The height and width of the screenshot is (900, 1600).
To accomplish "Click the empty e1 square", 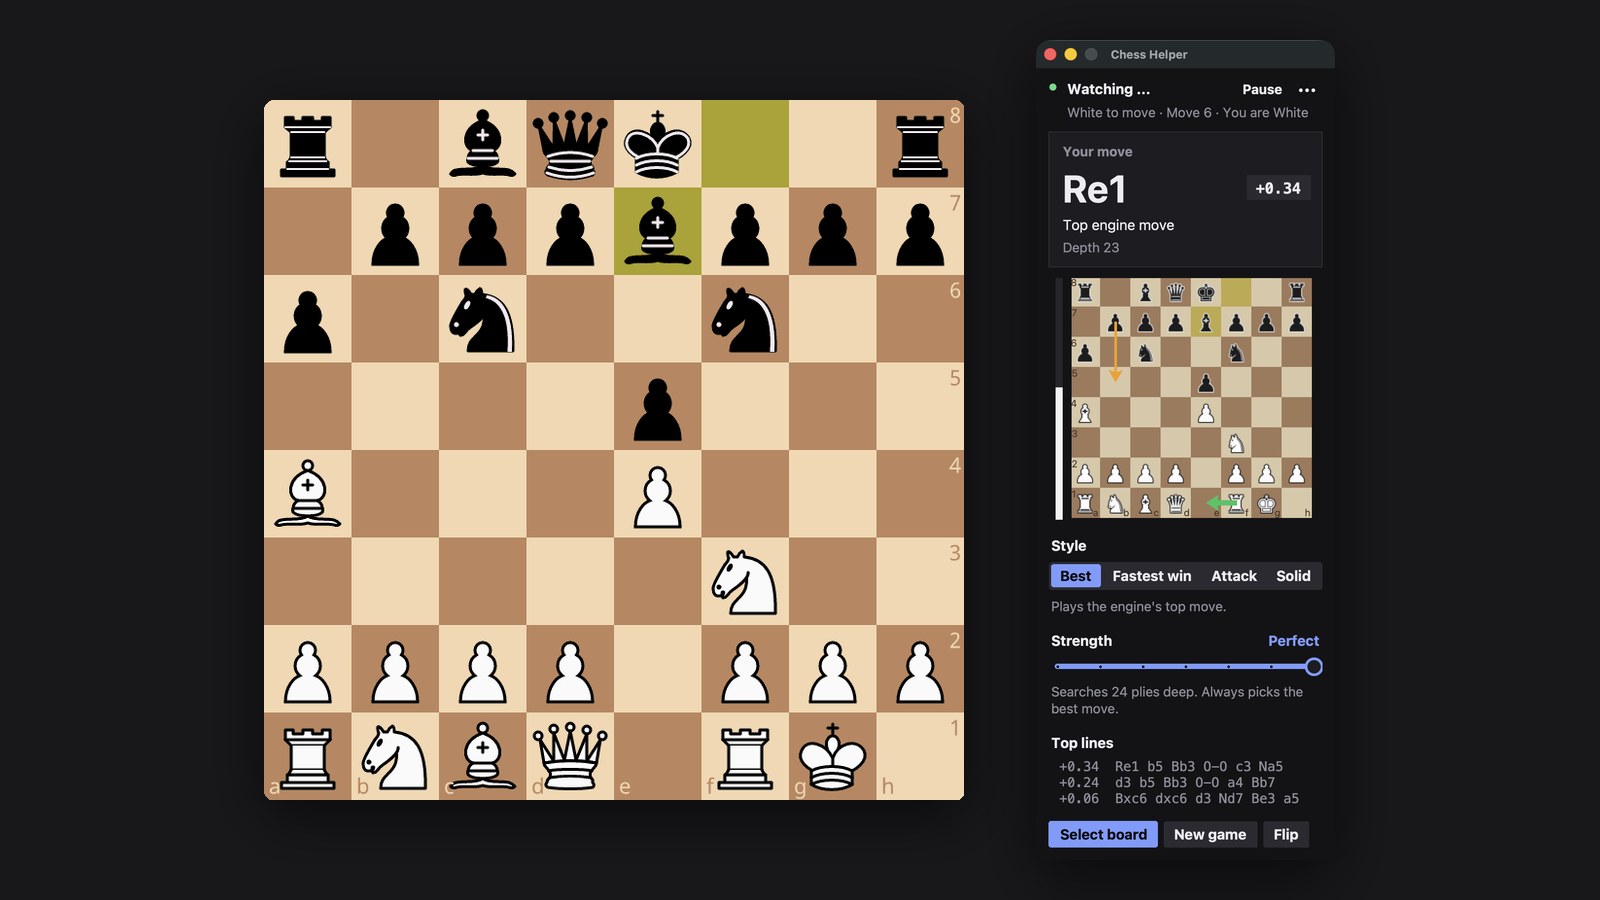I will tap(658, 756).
